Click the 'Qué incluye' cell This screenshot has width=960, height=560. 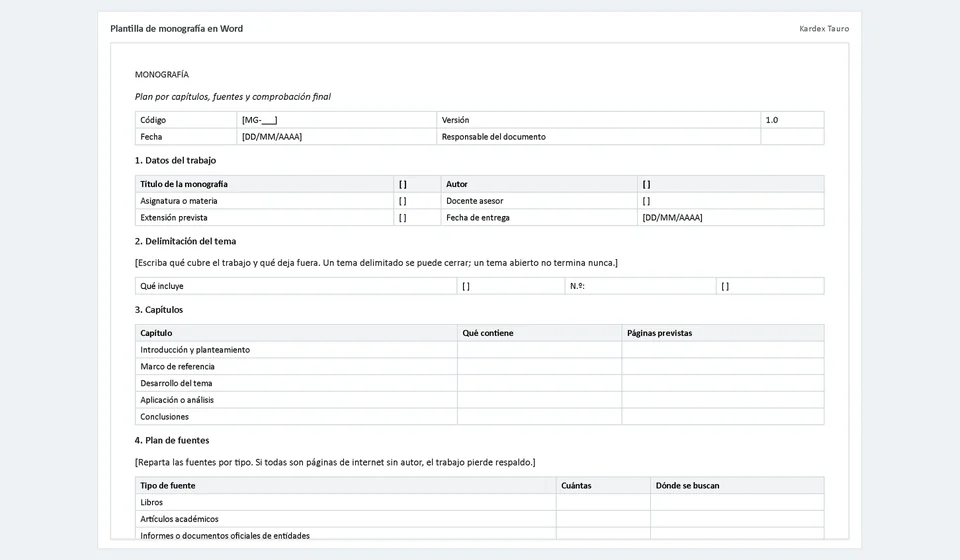pyautogui.click(x=296, y=286)
